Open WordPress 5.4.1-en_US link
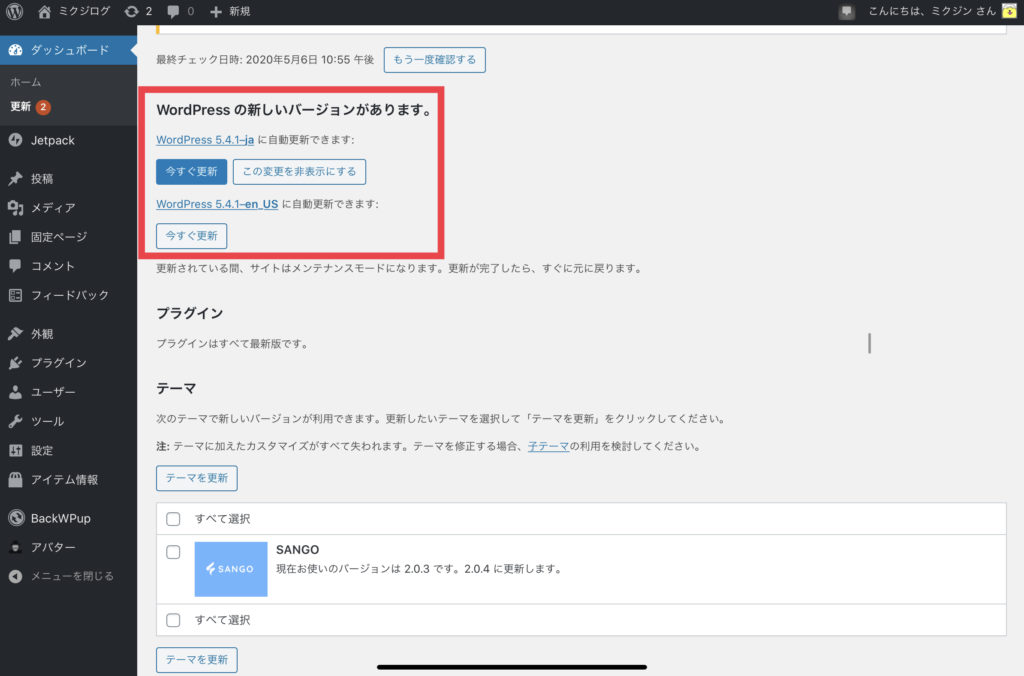This screenshot has width=1024, height=676. coord(217,204)
